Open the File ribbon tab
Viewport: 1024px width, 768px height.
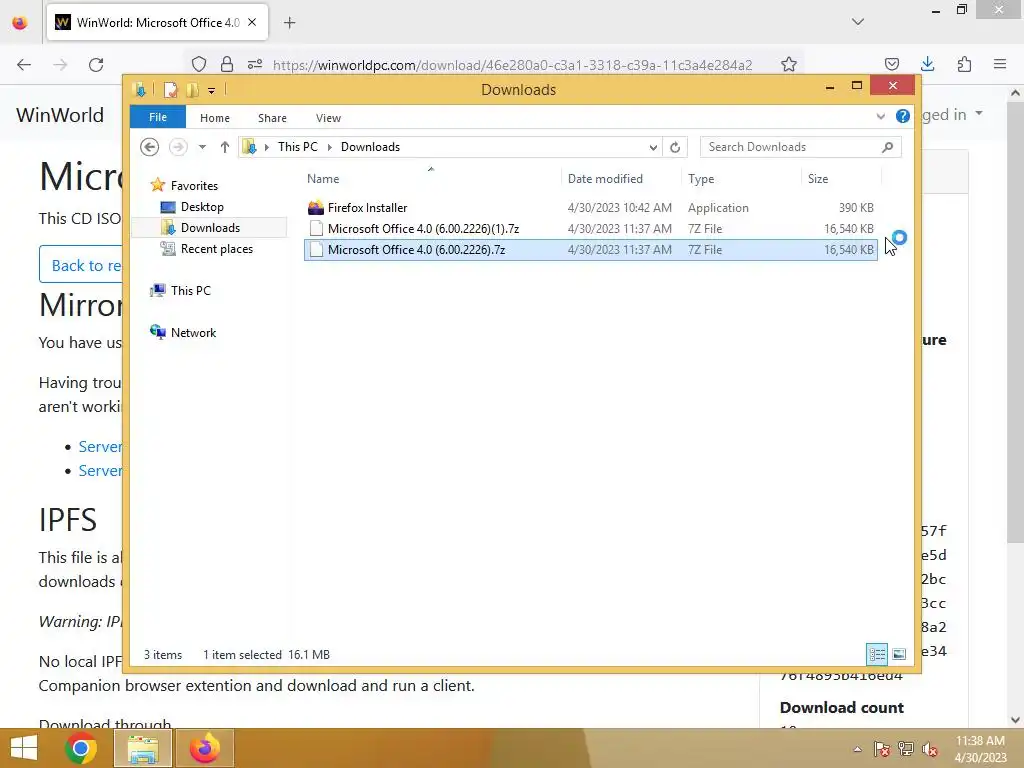(x=158, y=117)
